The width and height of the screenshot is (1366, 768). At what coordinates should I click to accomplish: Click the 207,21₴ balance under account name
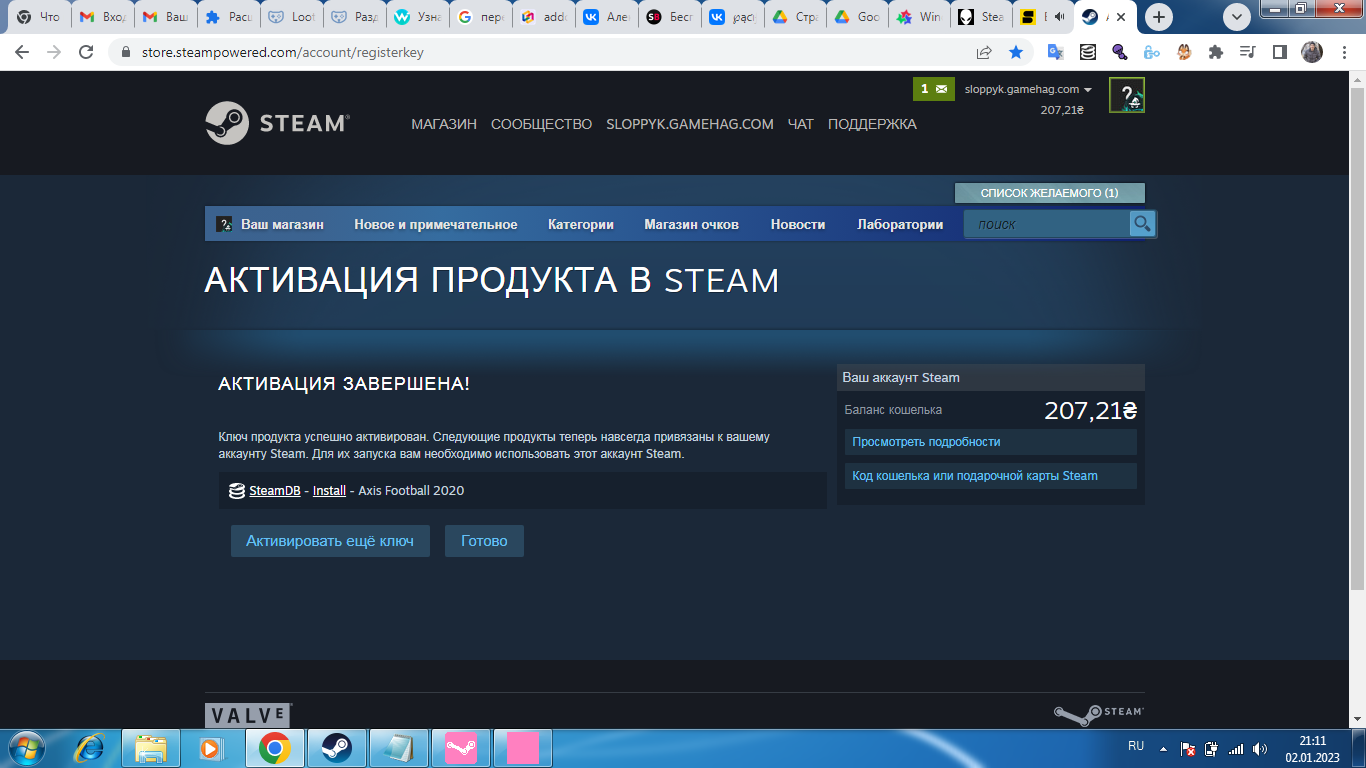coord(1062,110)
